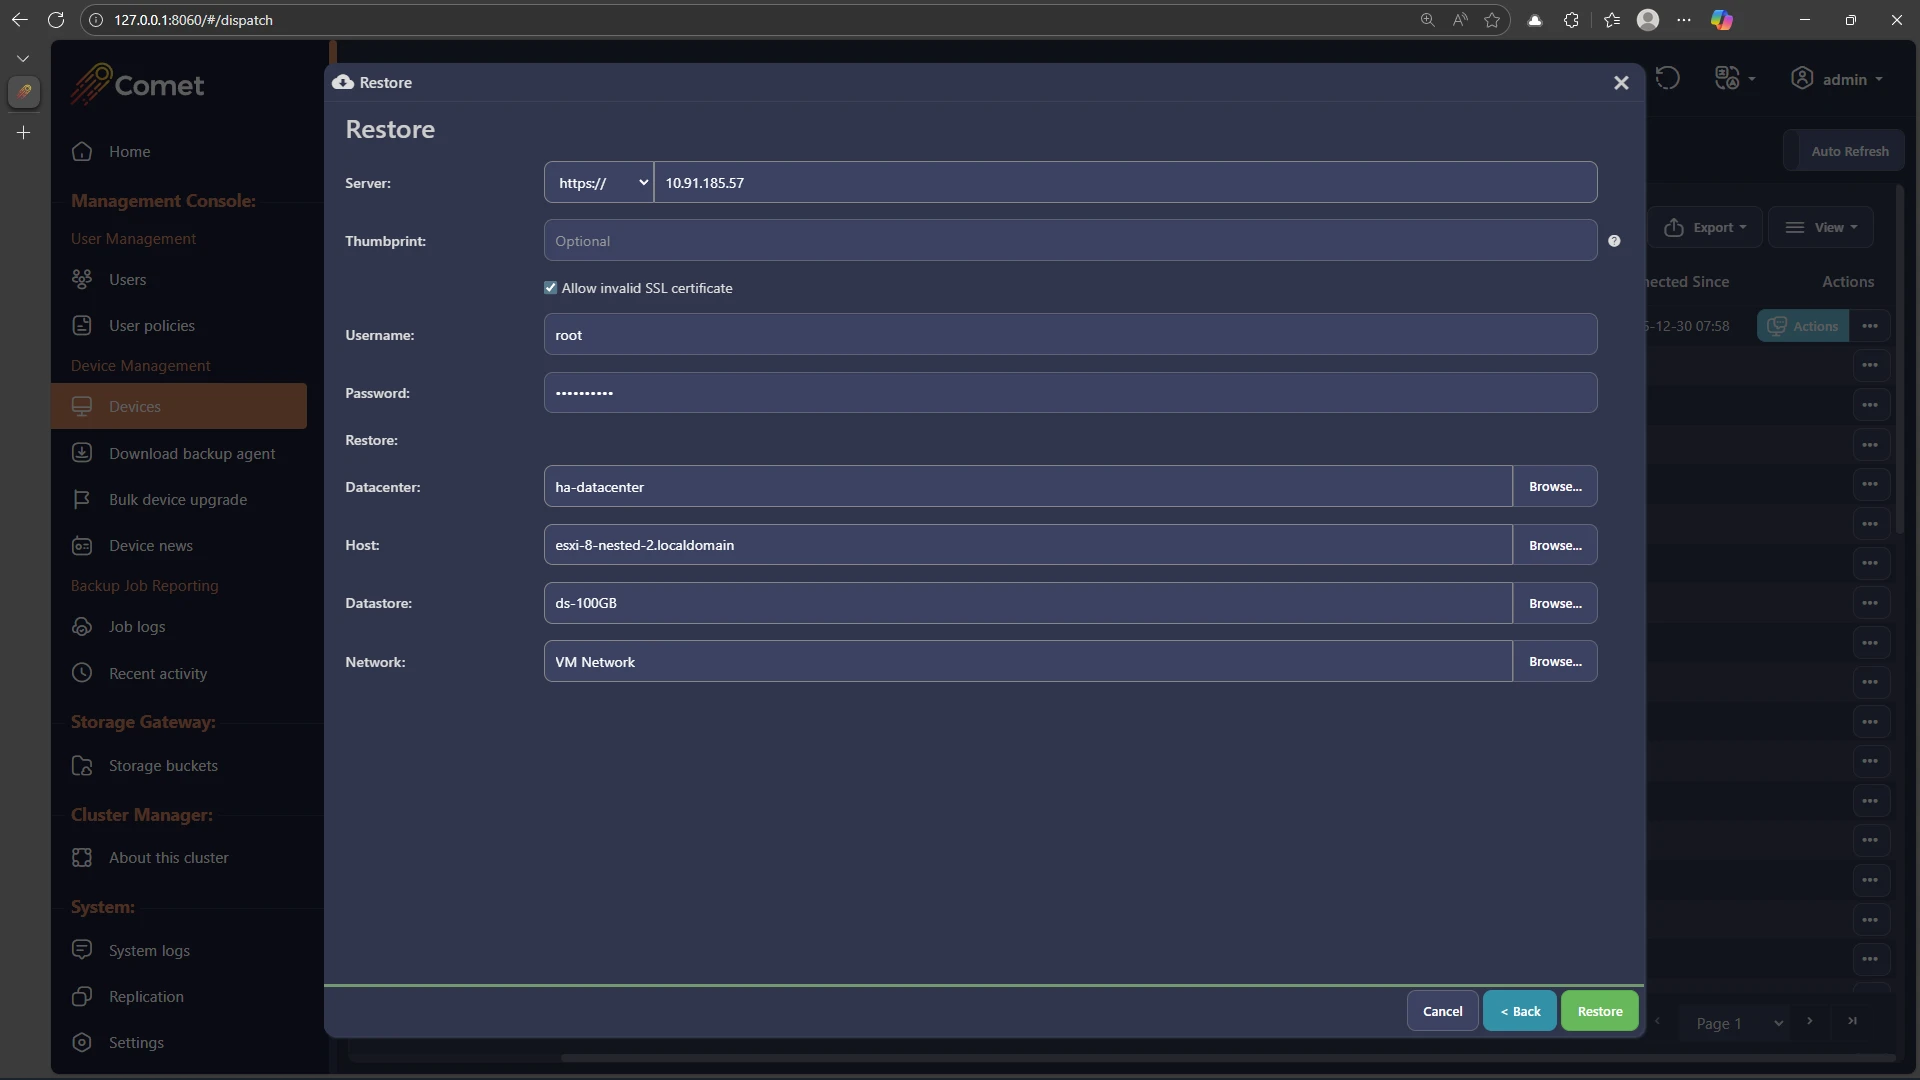Add page to favorites star icon
1920x1080 pixels.
pos(1492,20)
